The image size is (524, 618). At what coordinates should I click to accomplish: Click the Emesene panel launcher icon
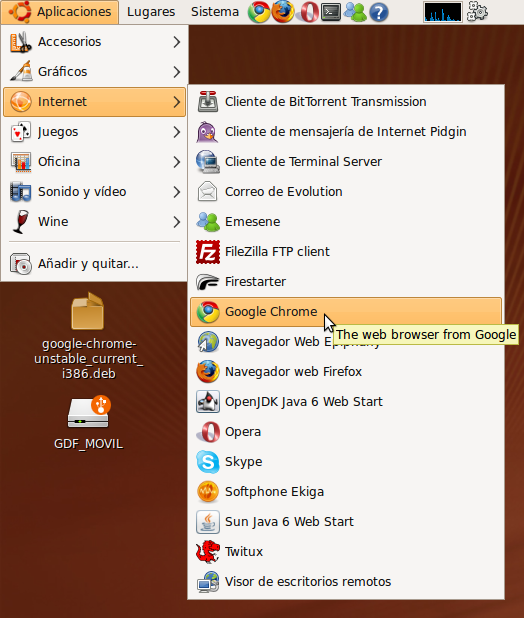tap(355, 12)
